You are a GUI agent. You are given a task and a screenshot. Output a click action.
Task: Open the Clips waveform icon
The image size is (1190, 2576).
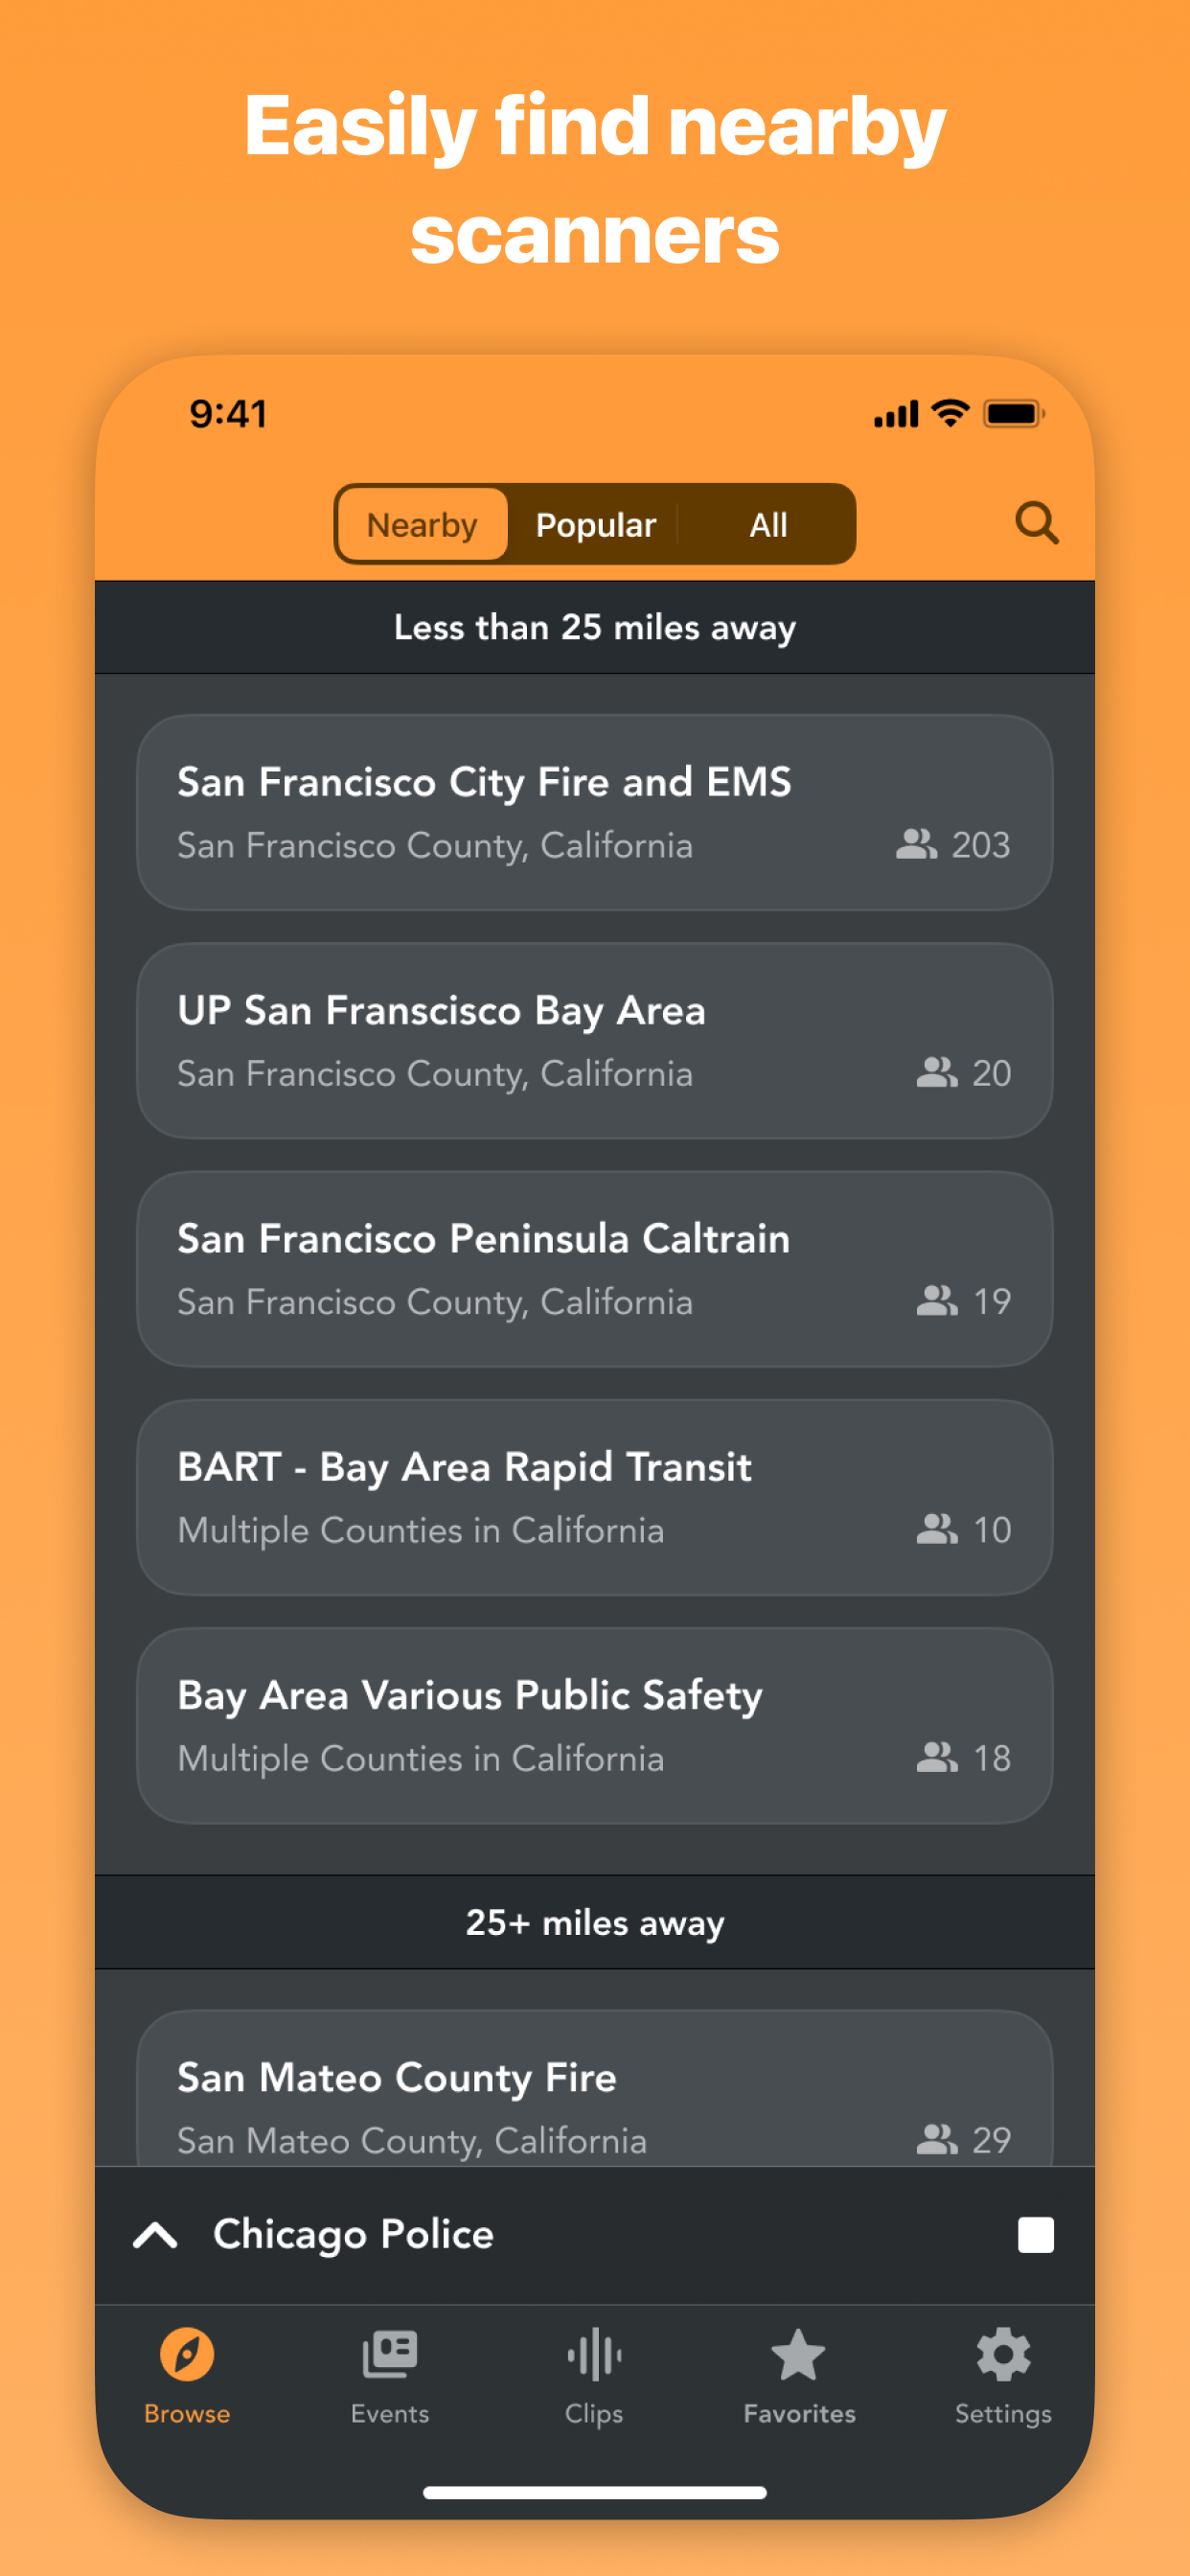tap(594, 2355)
